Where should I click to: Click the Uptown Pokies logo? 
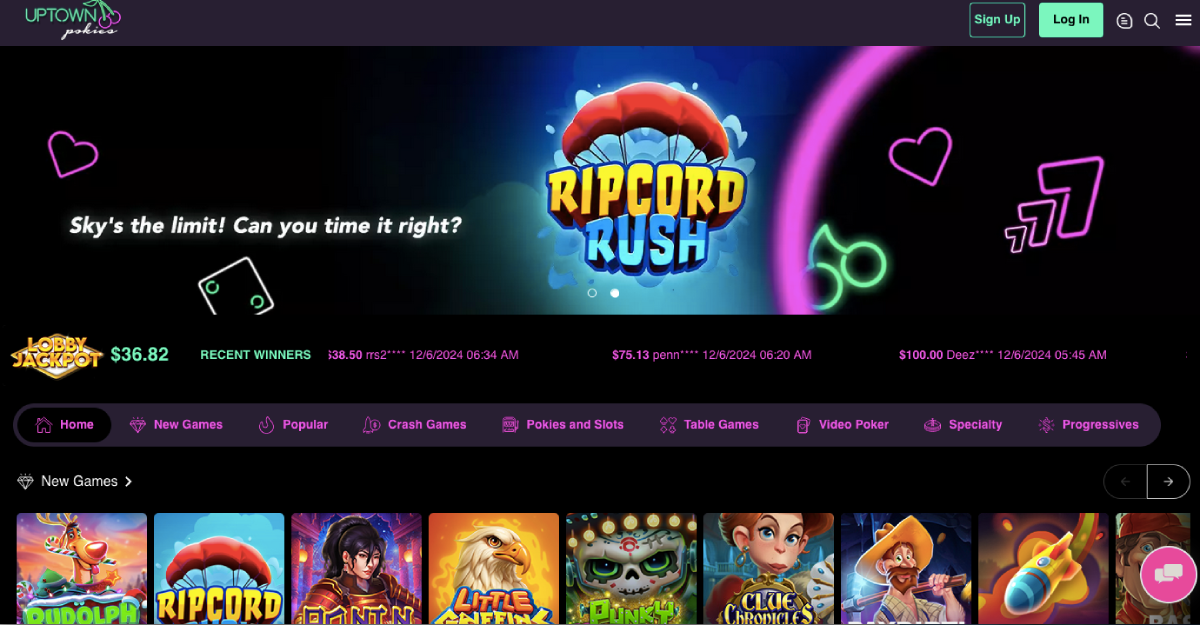(x=73, y=19)
